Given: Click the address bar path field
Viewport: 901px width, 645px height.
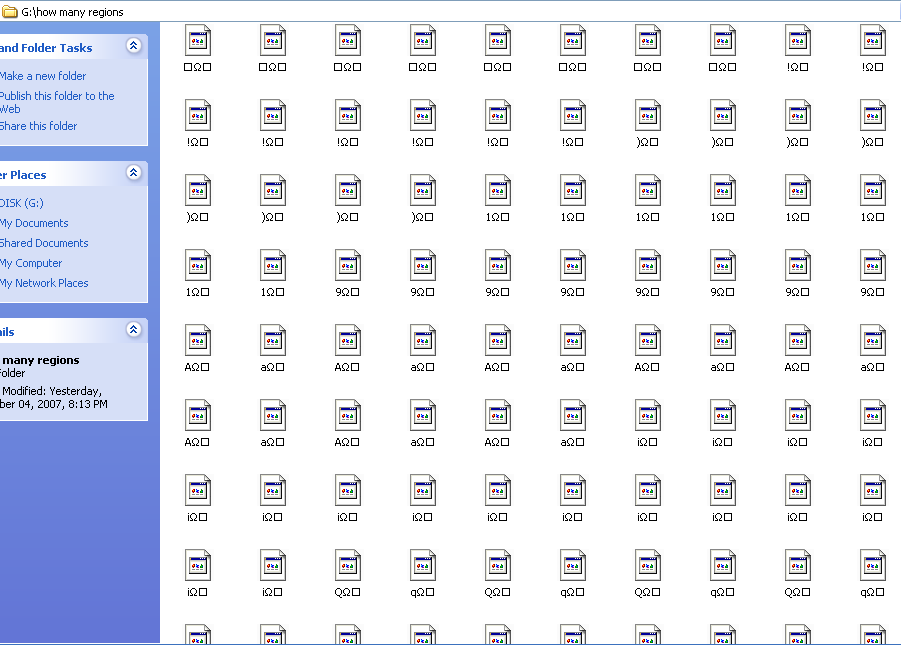Looking at the screenshot, I should click(x=400, y=12).
